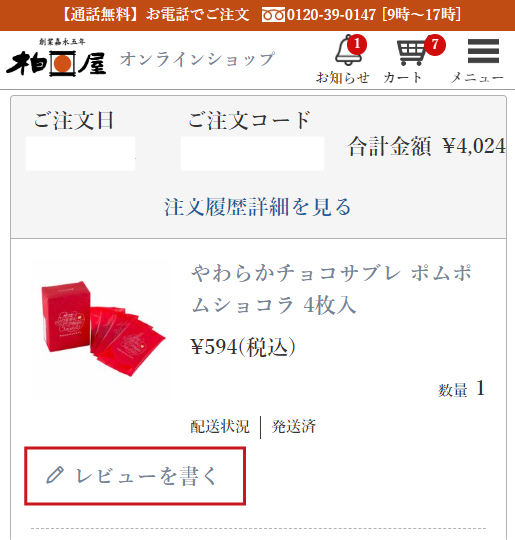Click the 合計金額 ¥4,024 text
This screenshot has height=540, width=515.
click(427, 146)
